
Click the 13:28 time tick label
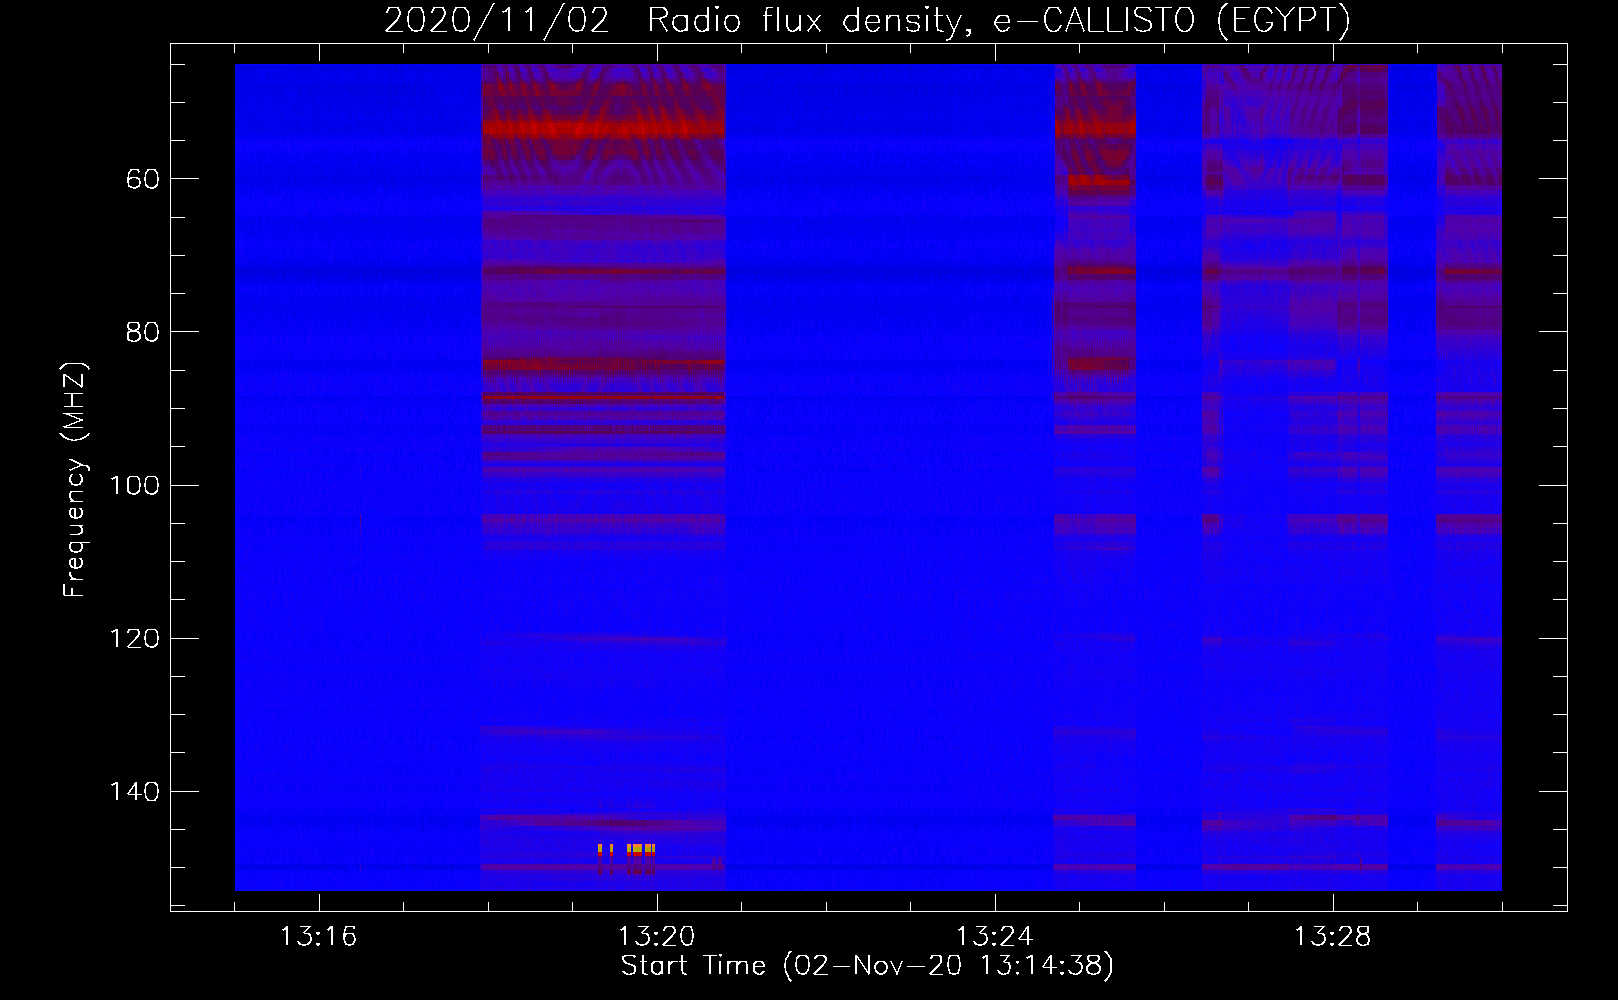coord(1332,937)
